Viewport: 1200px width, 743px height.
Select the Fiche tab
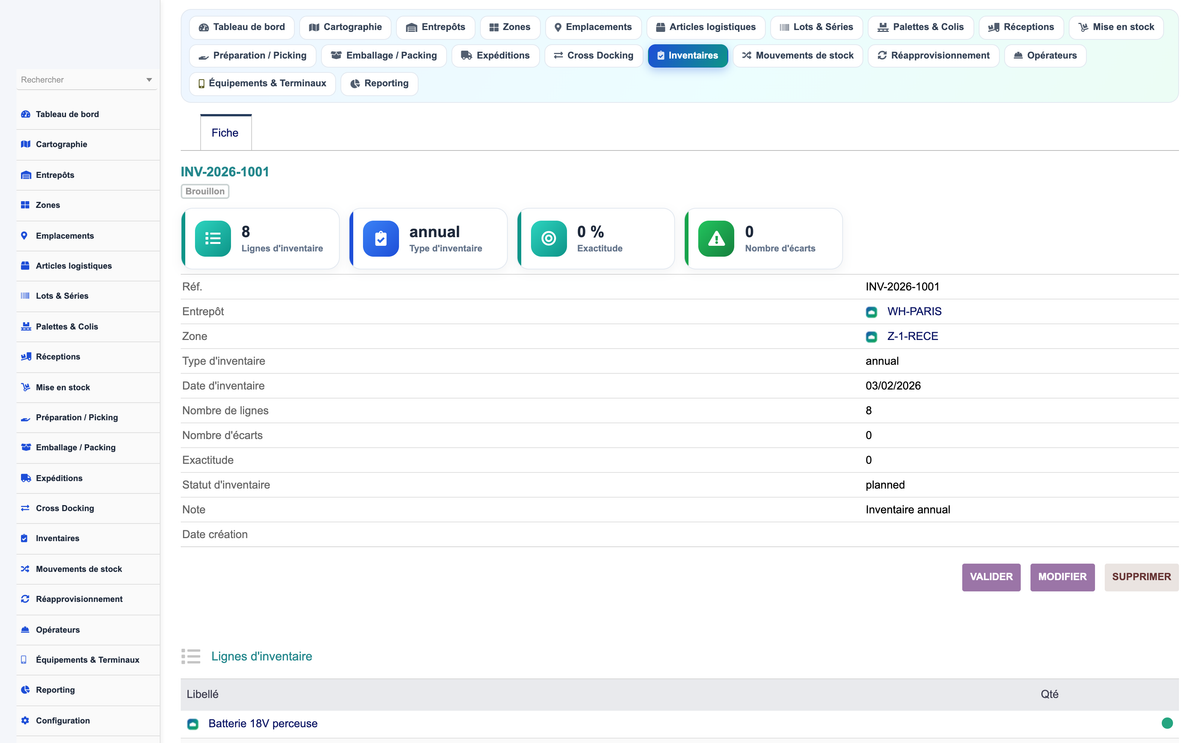tap(225, 133)
